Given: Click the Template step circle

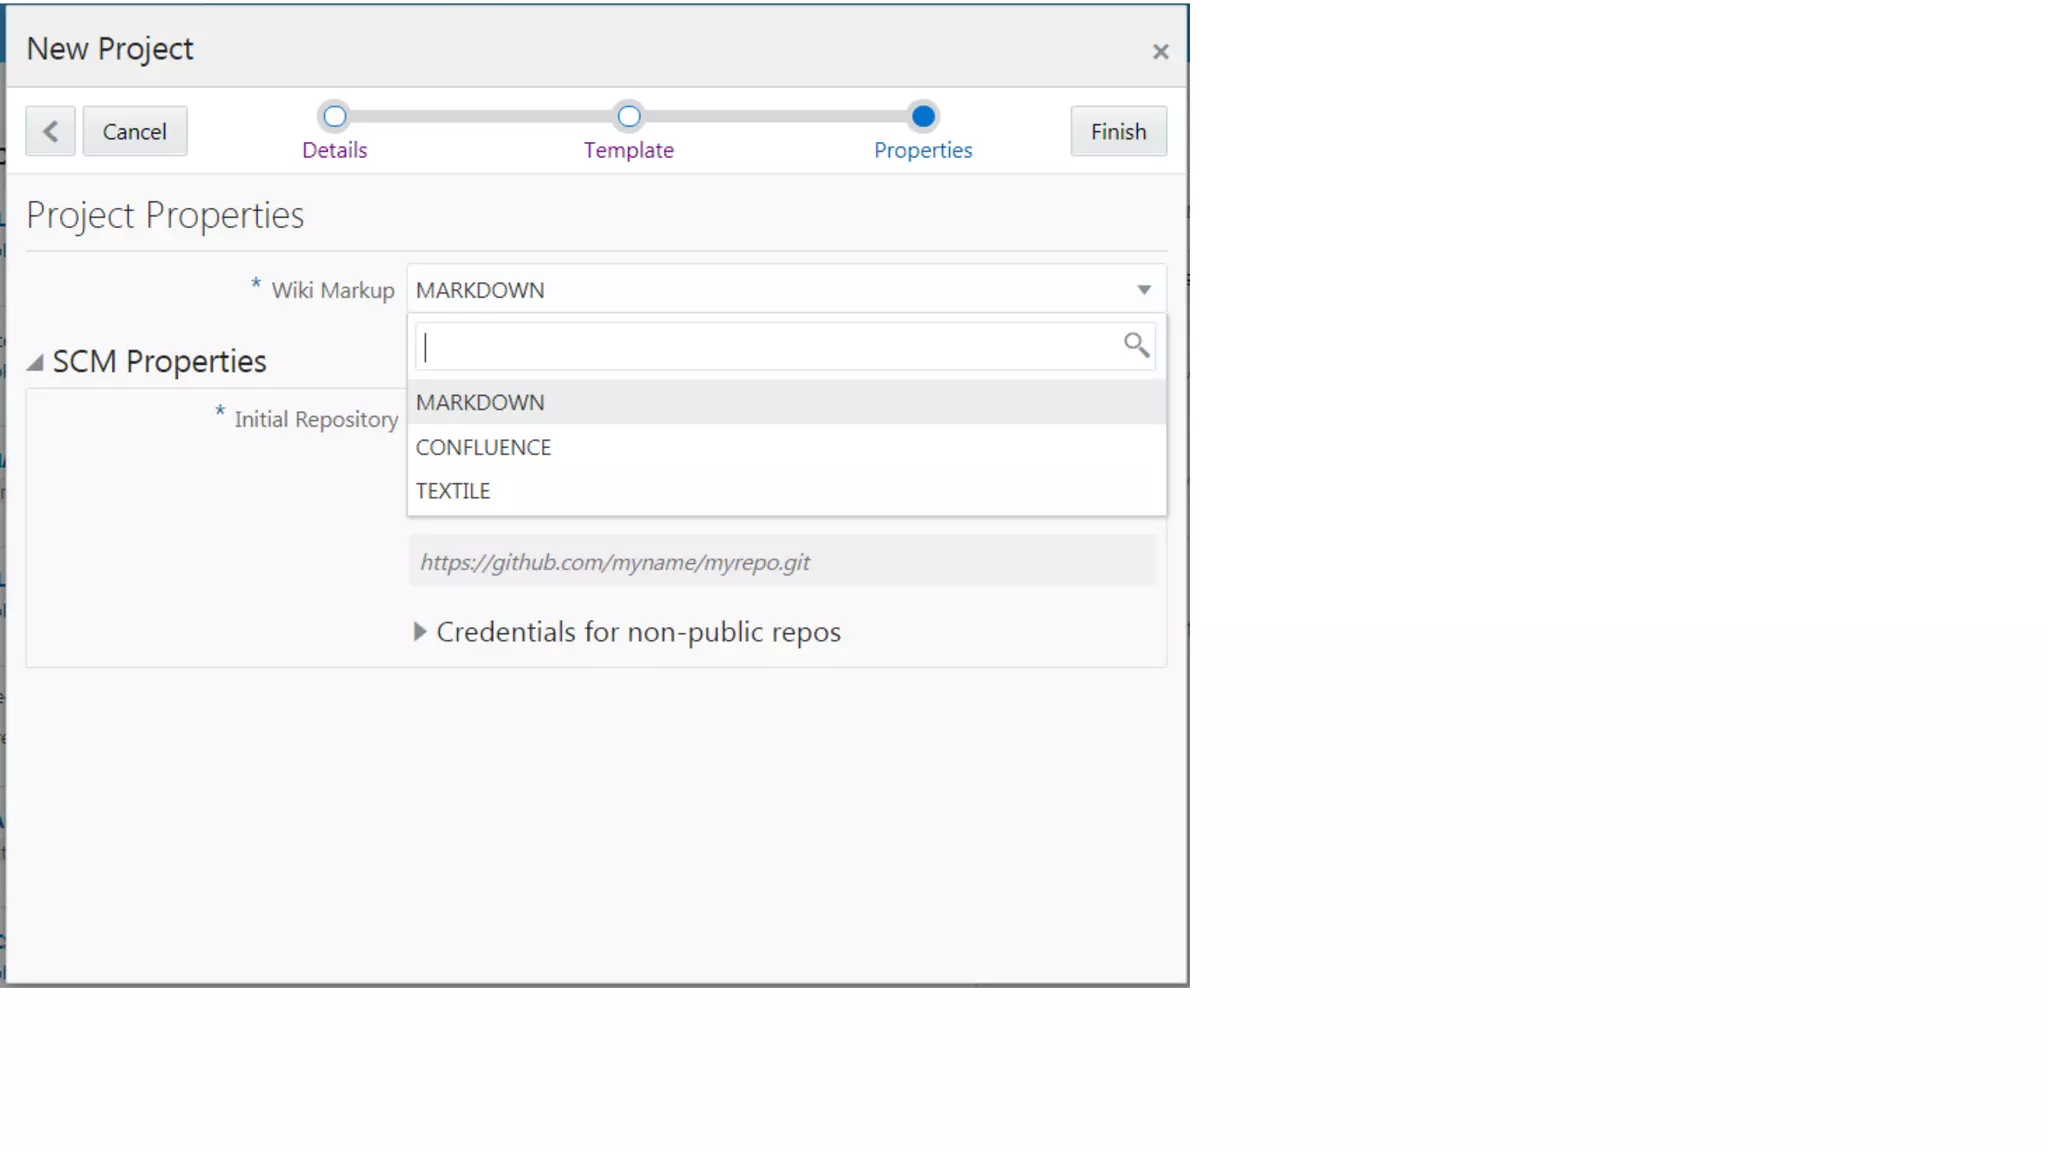Looking at the screenshot, I should point(628,117).
